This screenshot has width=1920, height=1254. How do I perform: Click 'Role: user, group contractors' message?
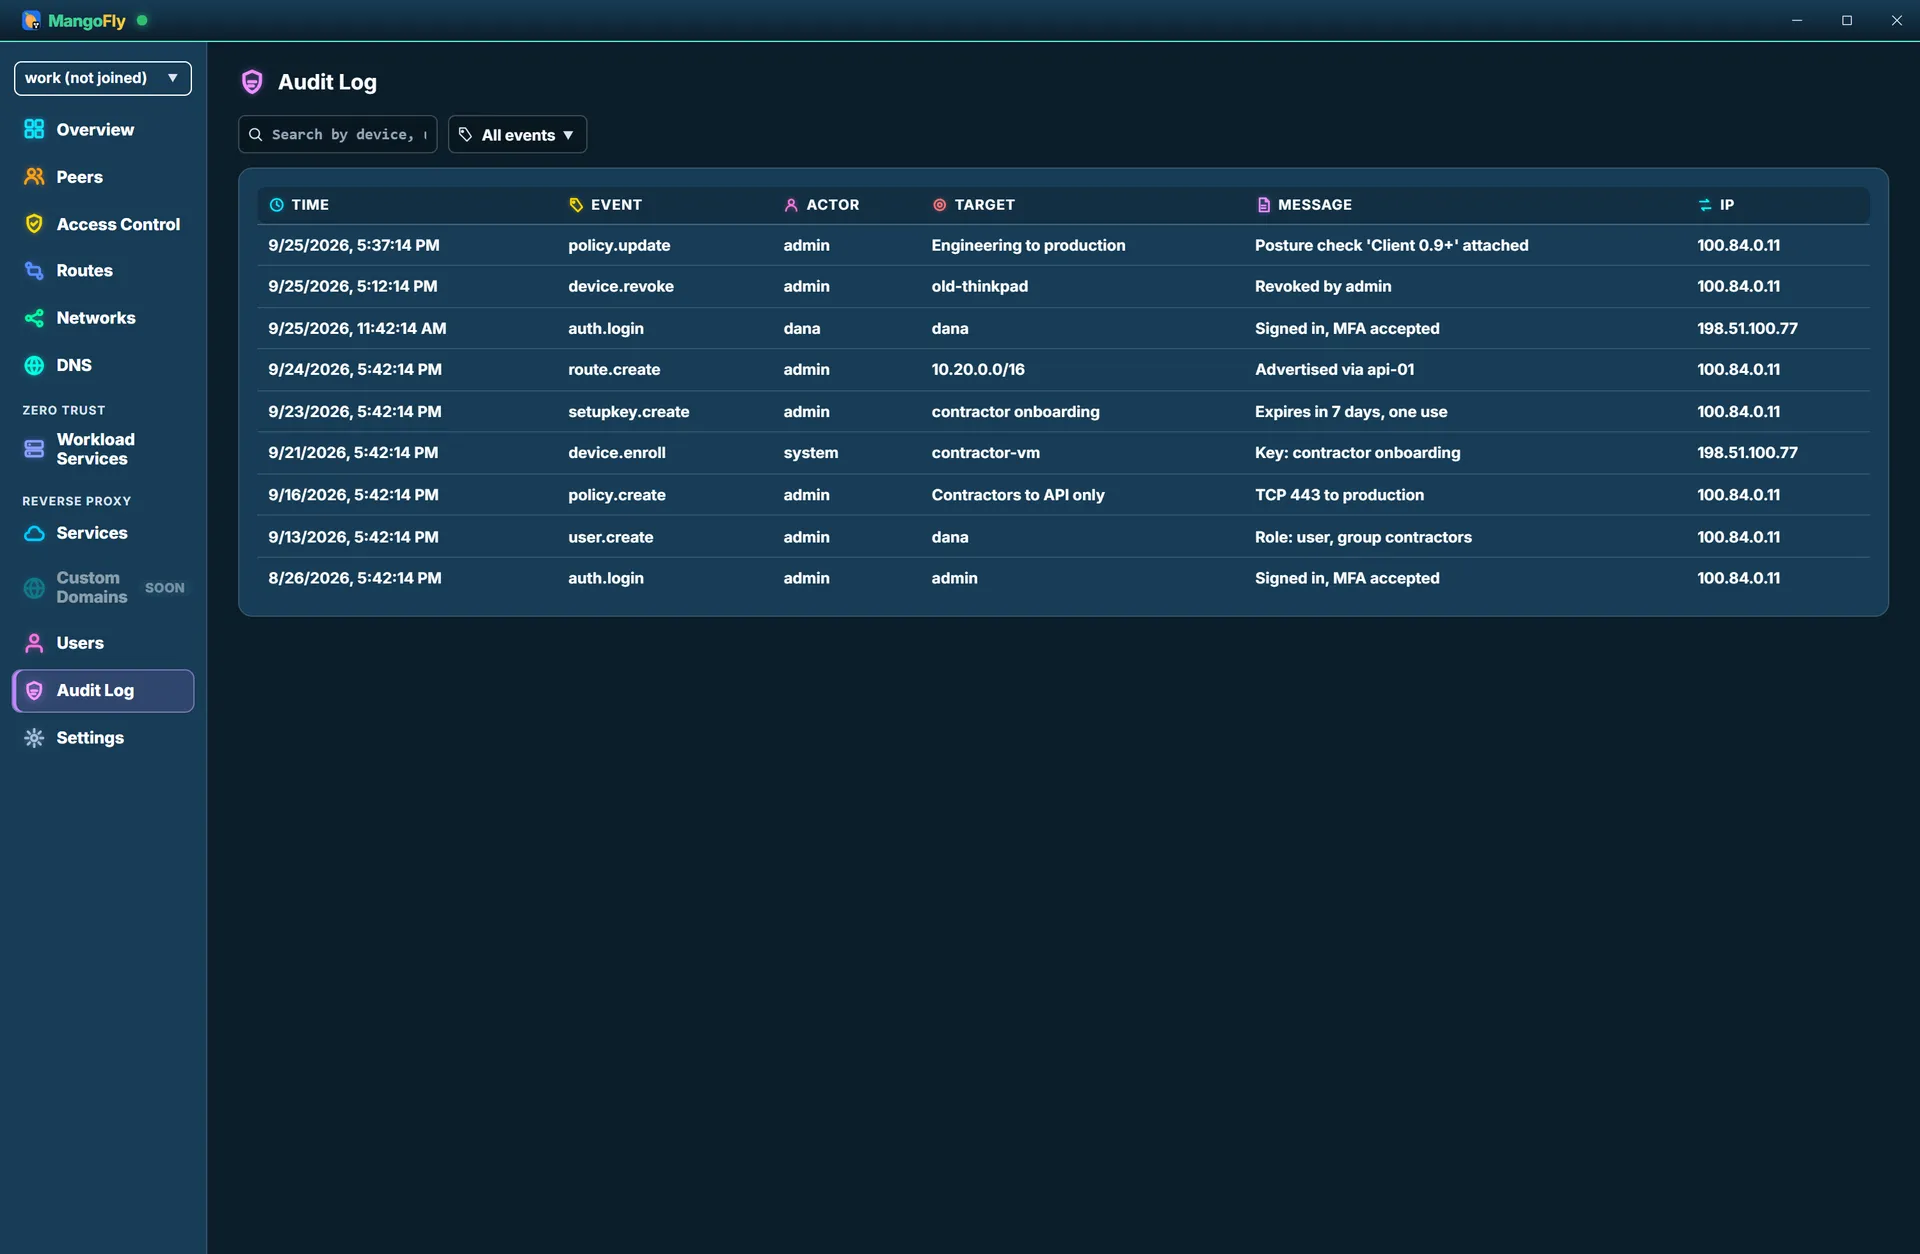(x=1363, y=537)
